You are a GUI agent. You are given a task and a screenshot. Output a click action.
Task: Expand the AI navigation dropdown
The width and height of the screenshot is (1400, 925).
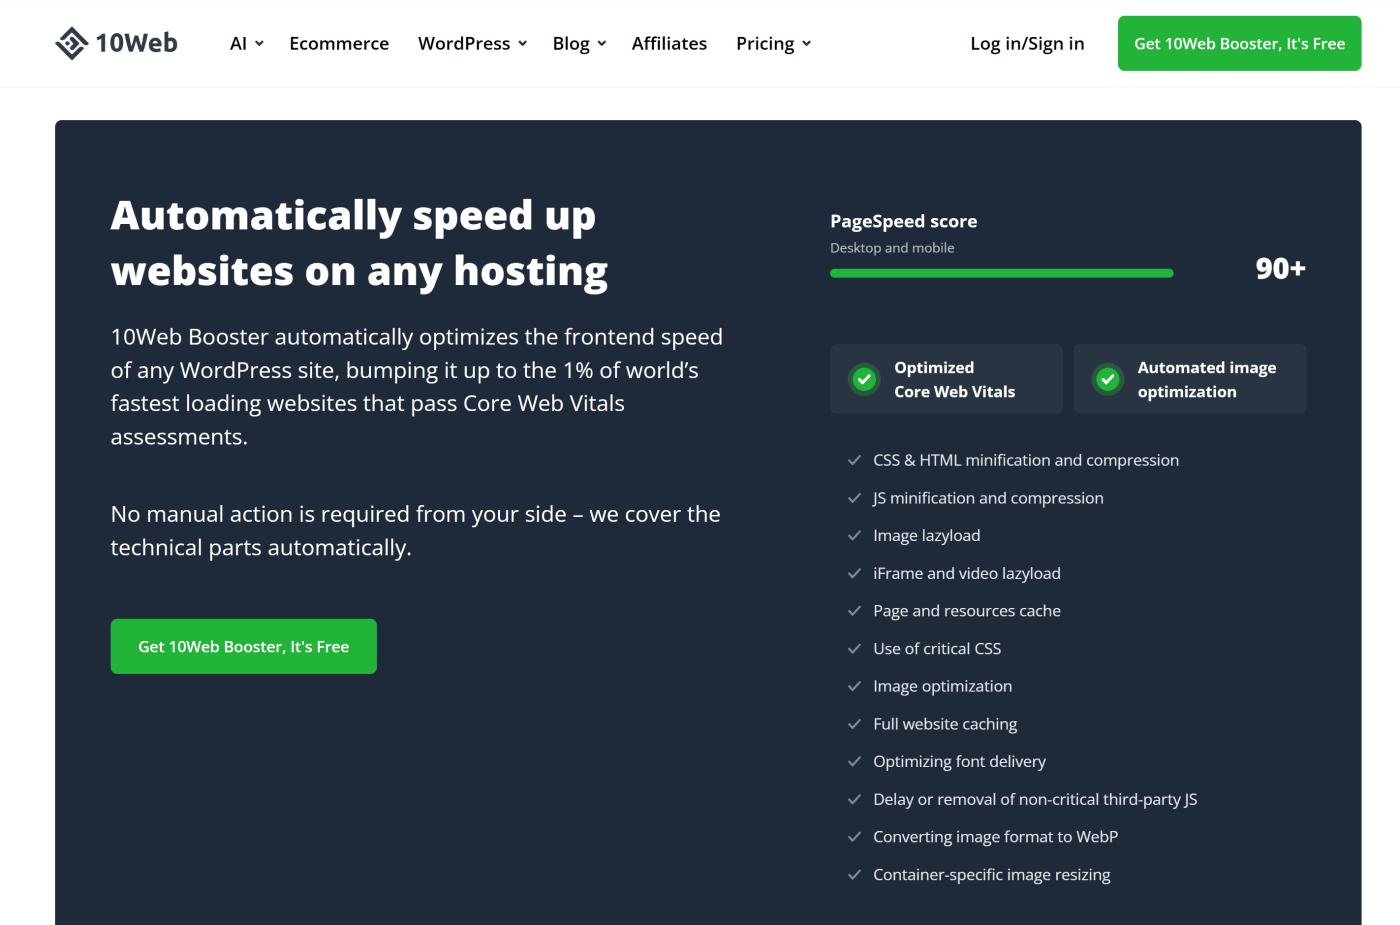(246, 43)
